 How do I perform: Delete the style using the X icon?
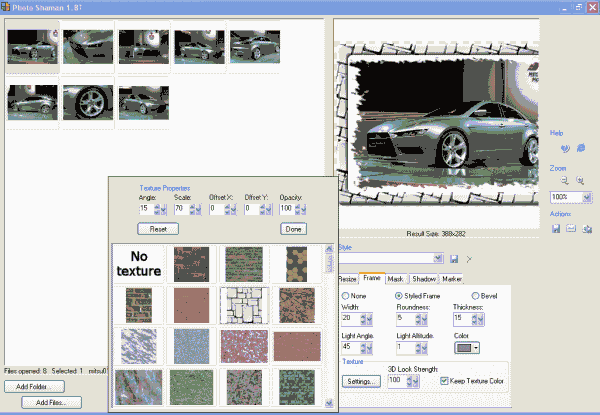(x=467, y=260)
